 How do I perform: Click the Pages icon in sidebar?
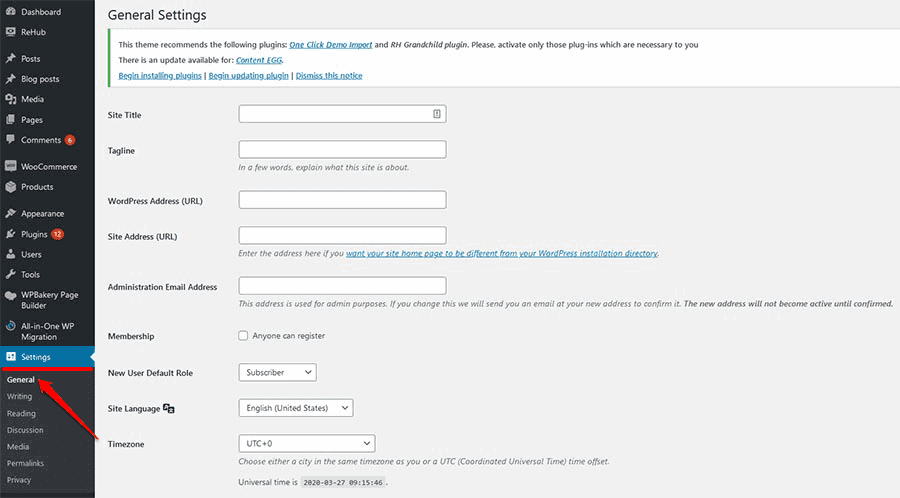tap(11, 119)
